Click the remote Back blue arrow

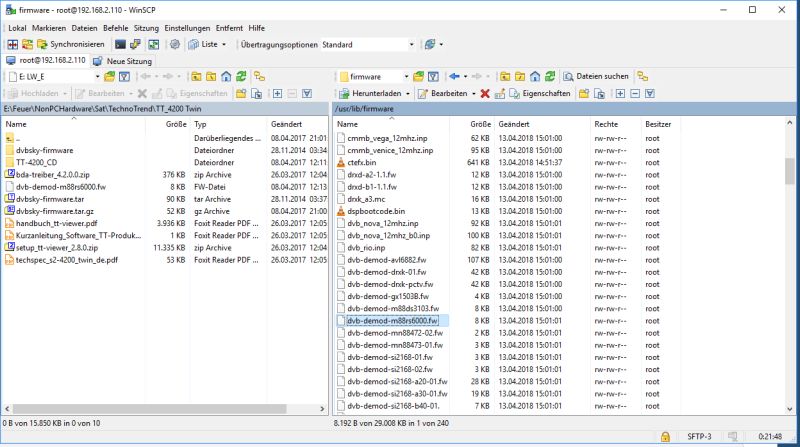[454, 77]
